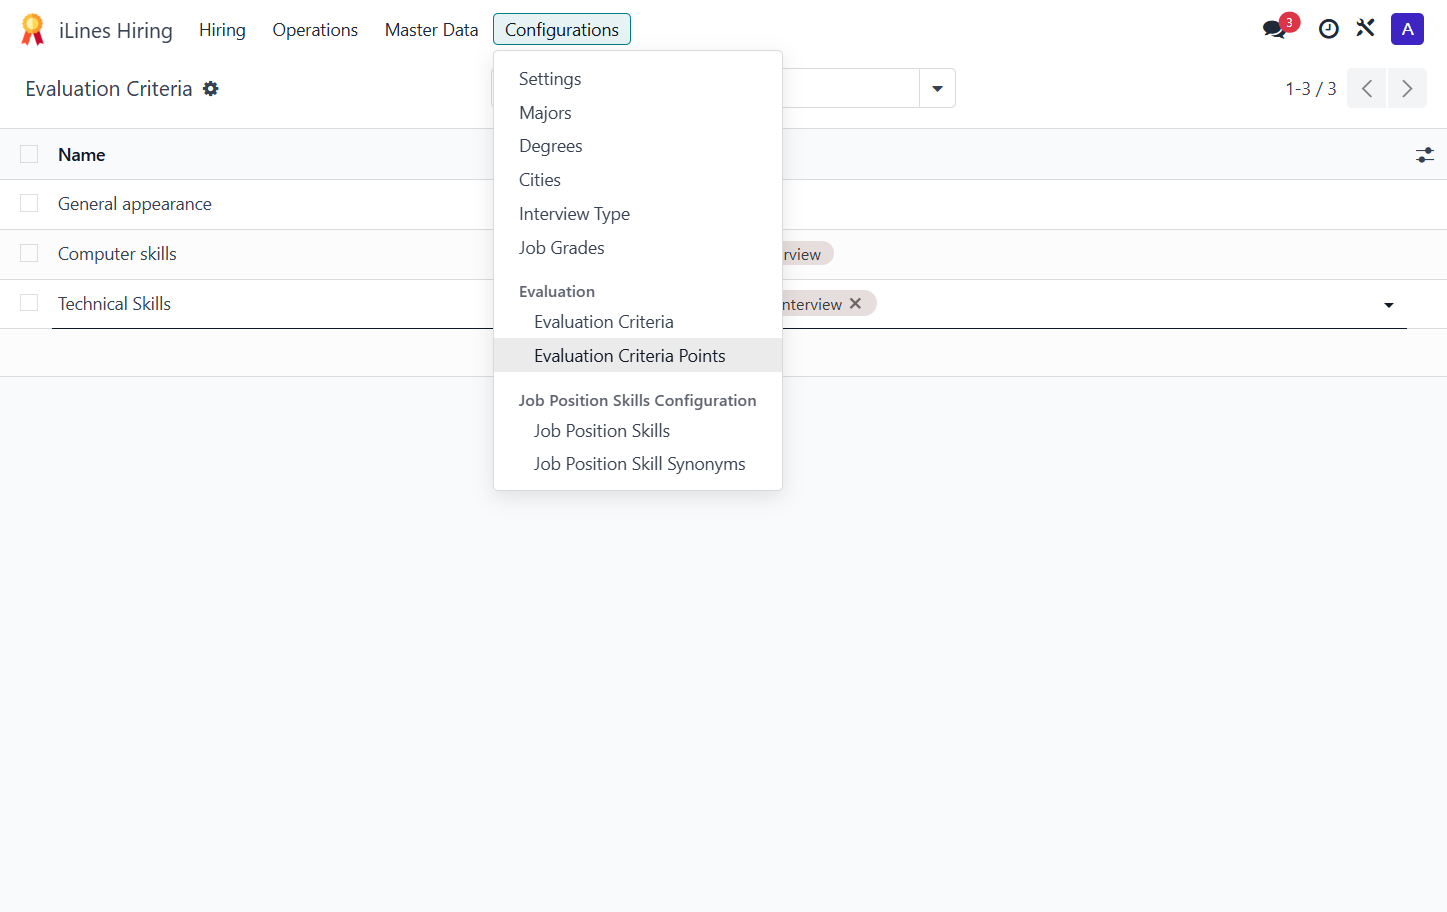
Task: Click the iLines Hiring ribbon logo
Action: coord(33,30)
